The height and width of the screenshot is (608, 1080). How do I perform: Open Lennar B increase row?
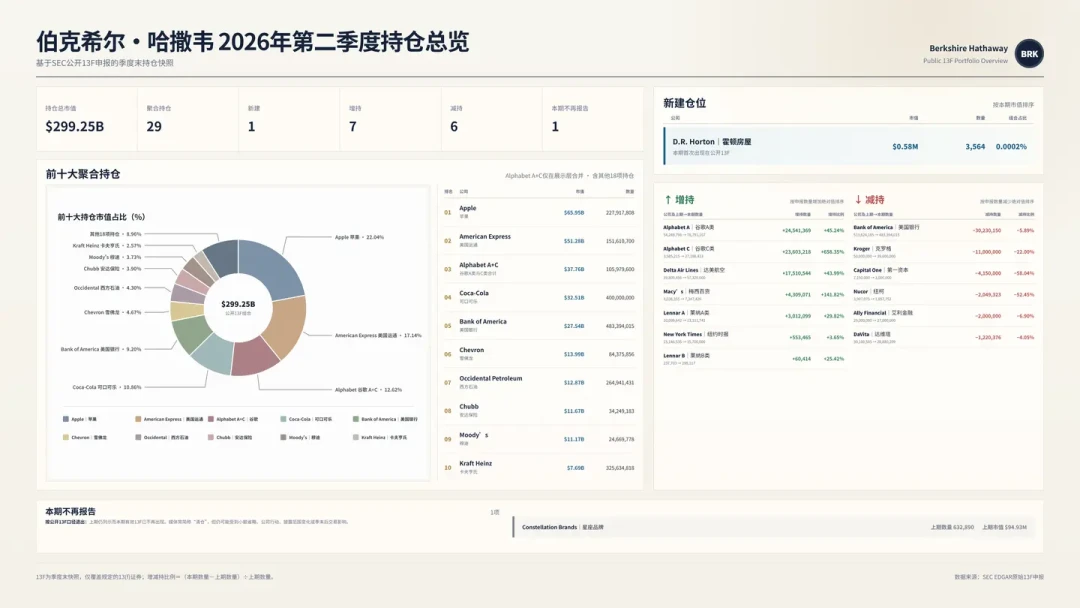pyautogui.click(x=754, y=358)
